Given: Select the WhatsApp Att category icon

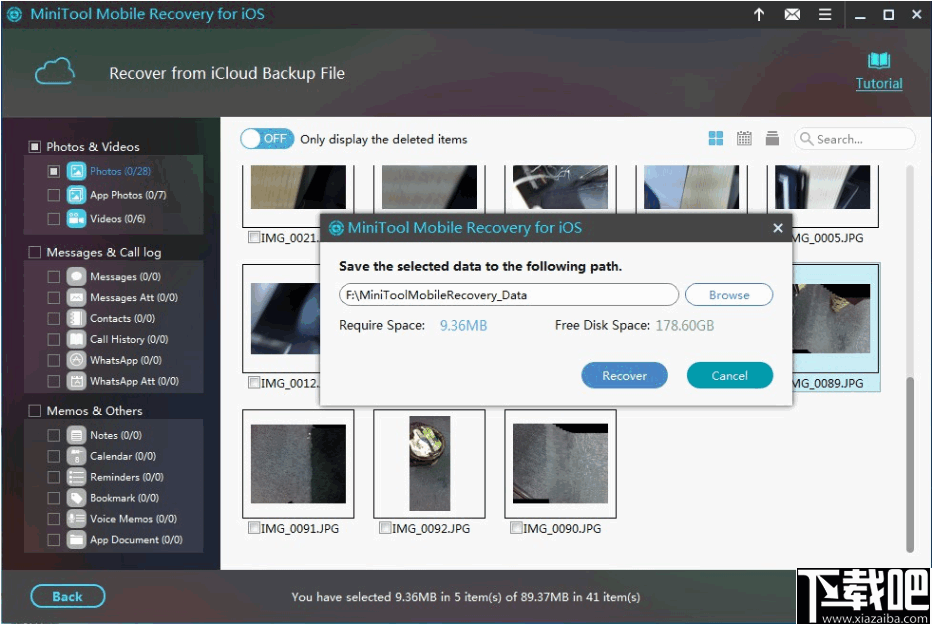Looking at the screenshot, I should (x=76, y=381).
